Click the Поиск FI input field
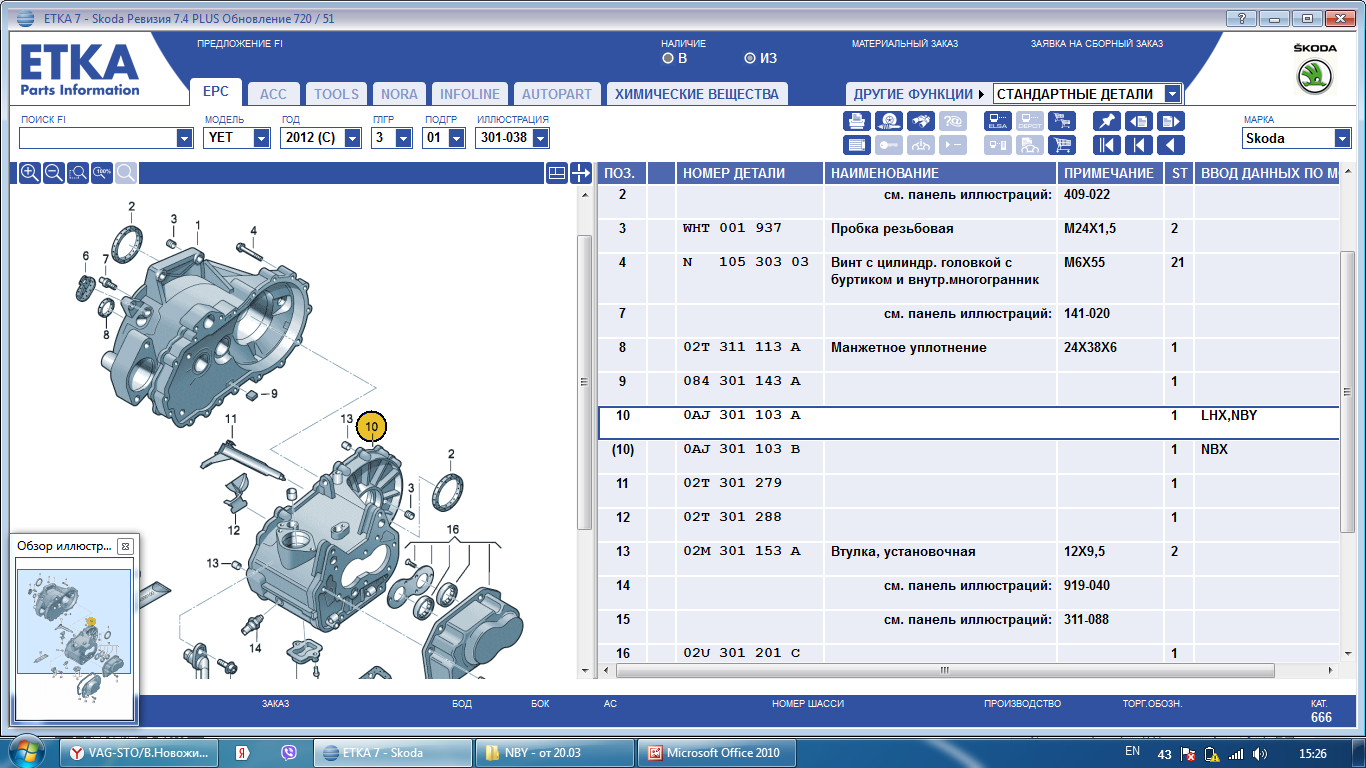 click(x=97, y=138)
